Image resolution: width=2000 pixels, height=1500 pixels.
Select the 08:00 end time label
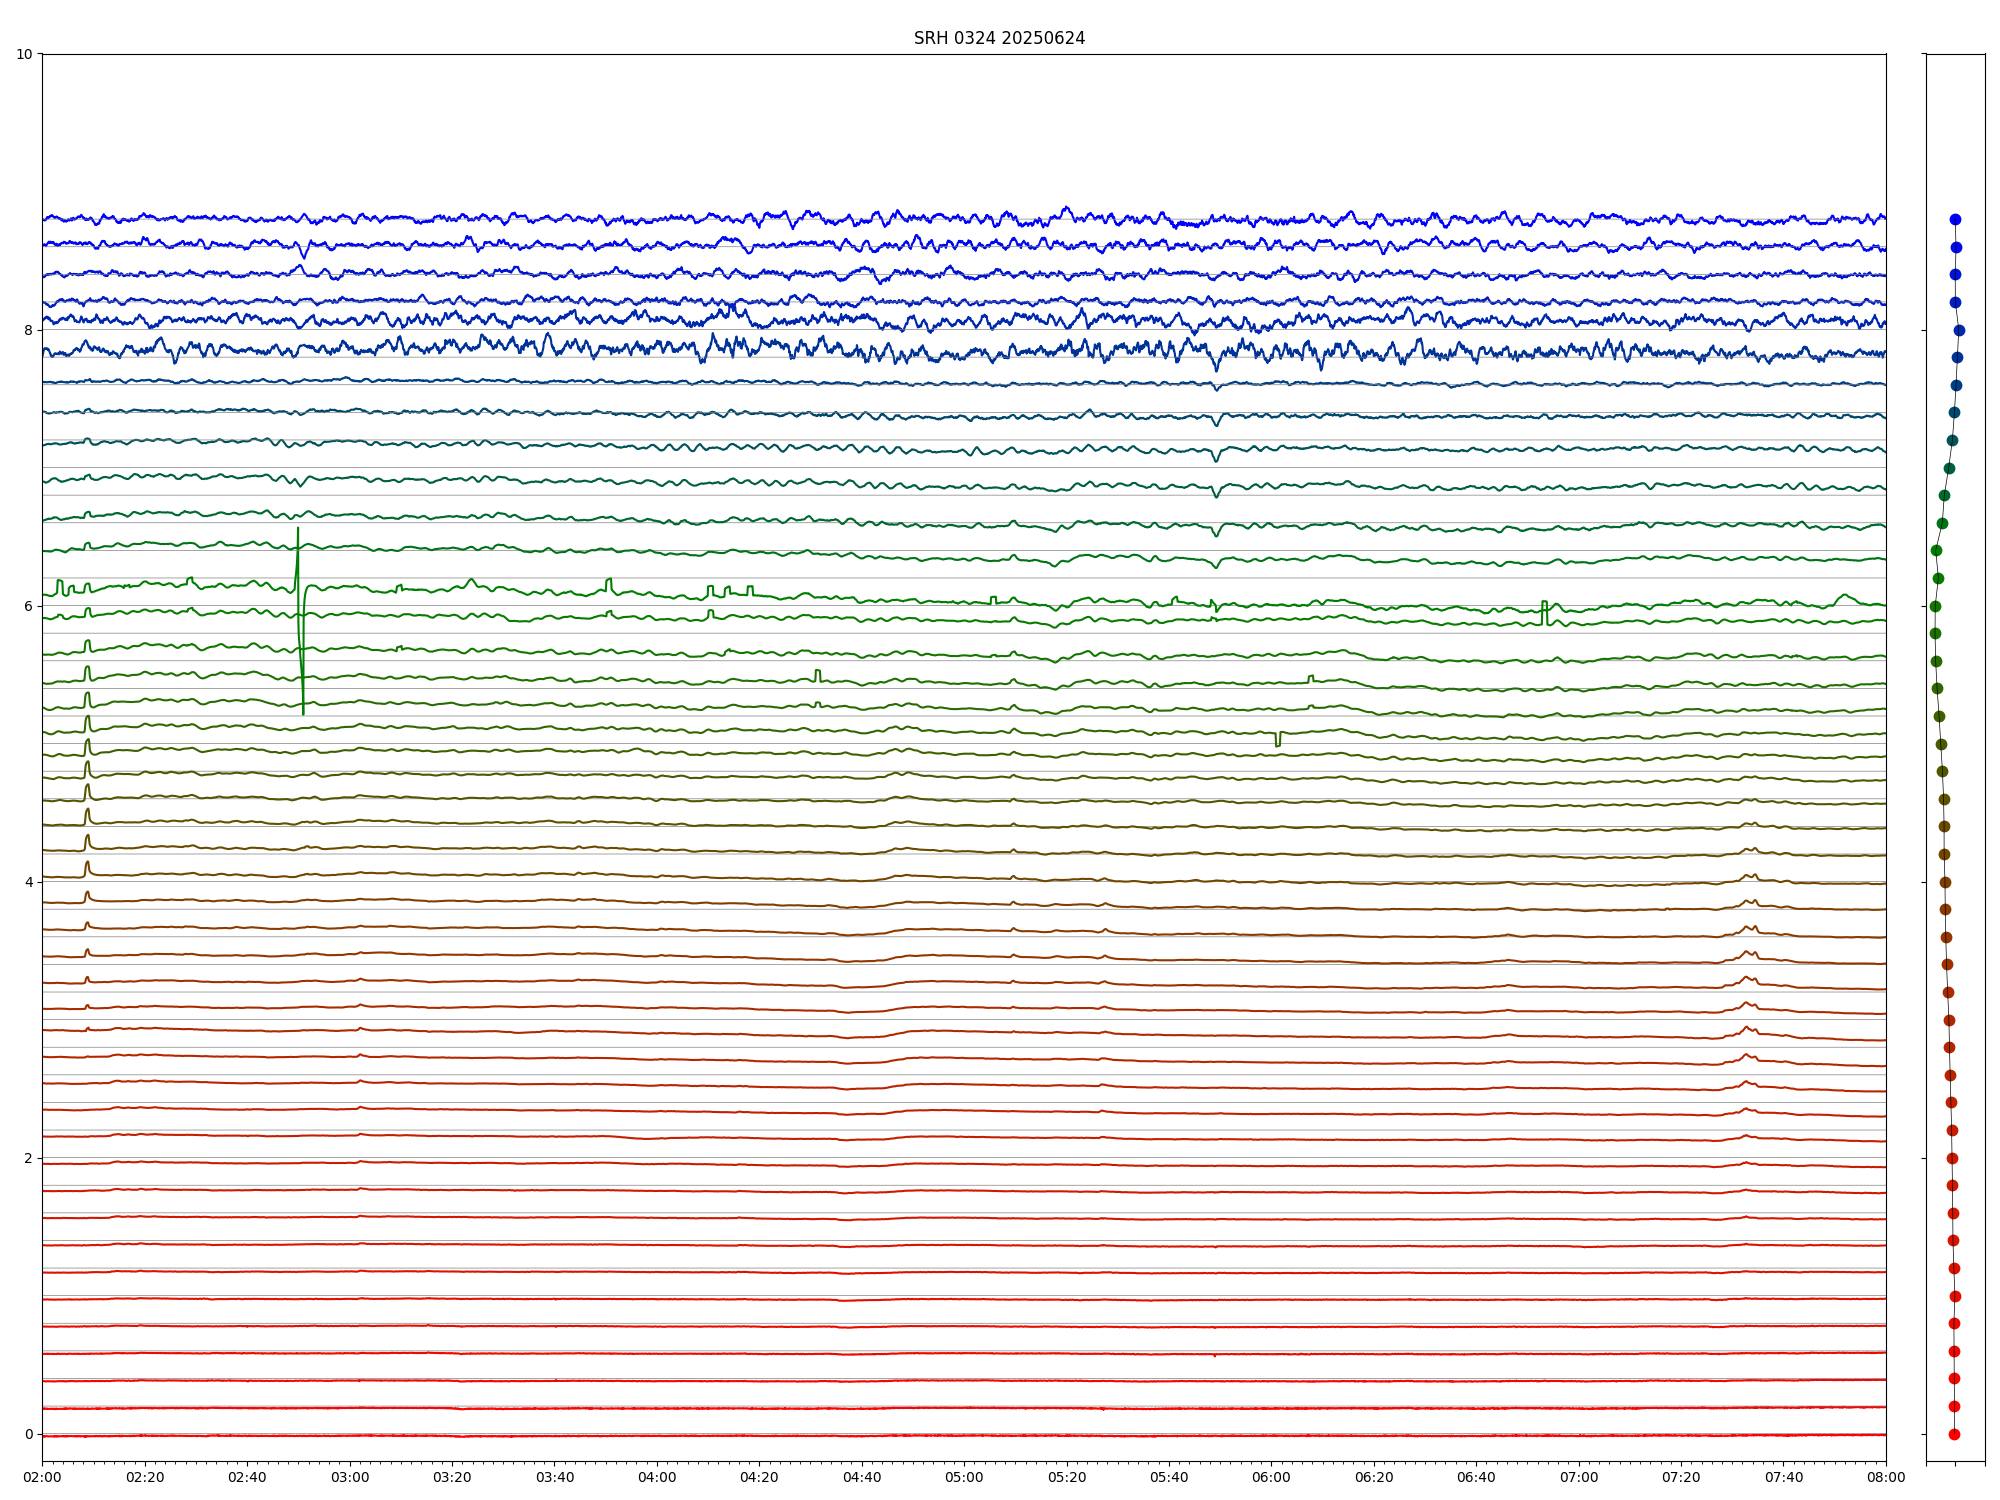point(1886,1477)
